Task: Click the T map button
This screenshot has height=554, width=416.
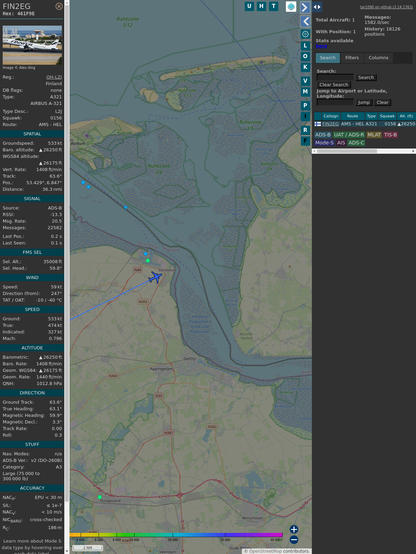Action: pyautogui.click(x=273, y=6)
